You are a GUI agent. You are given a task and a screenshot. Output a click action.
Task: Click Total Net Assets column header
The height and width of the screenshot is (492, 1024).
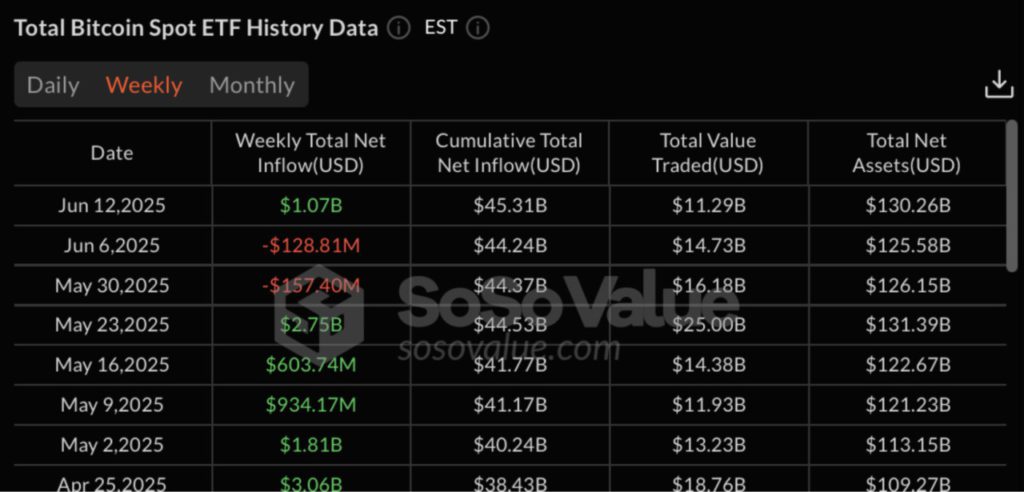tap(907, 153)
